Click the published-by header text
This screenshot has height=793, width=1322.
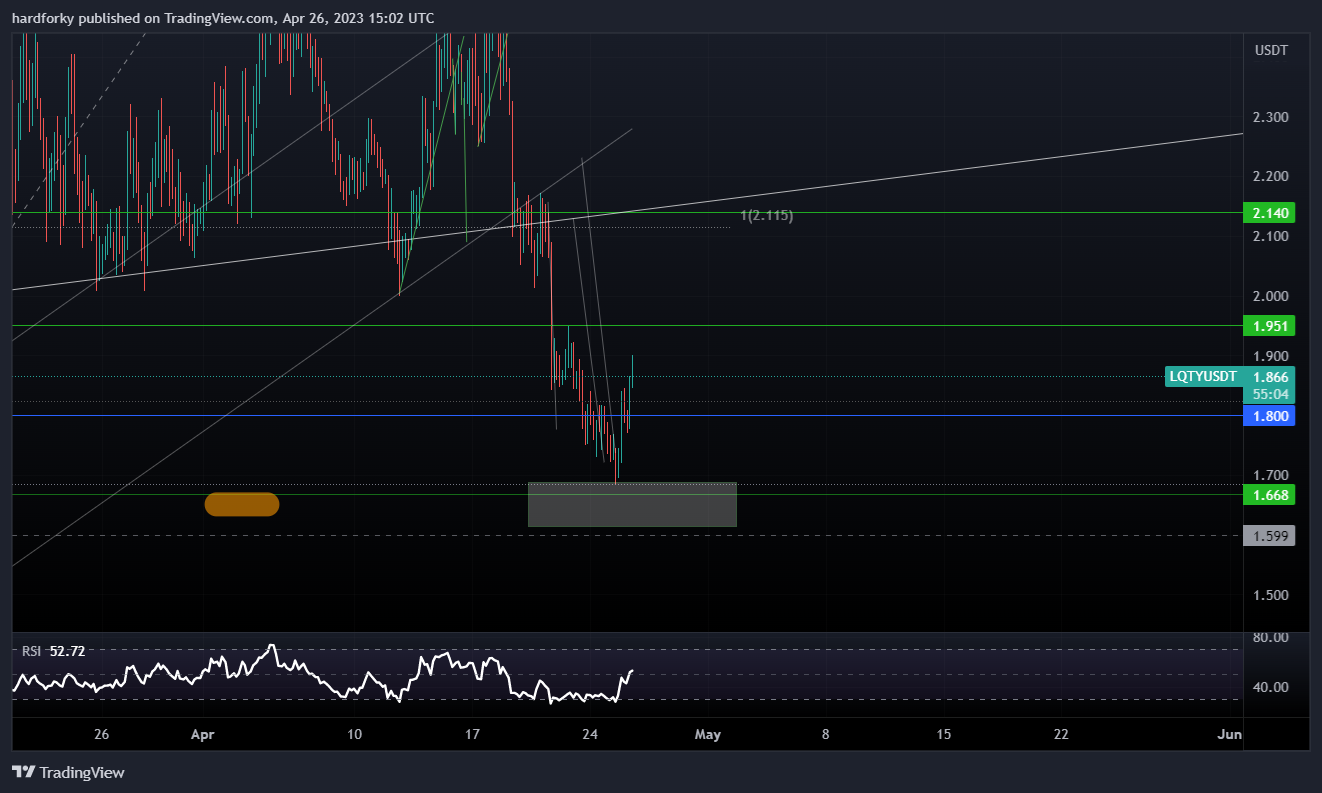click(223, 18)
